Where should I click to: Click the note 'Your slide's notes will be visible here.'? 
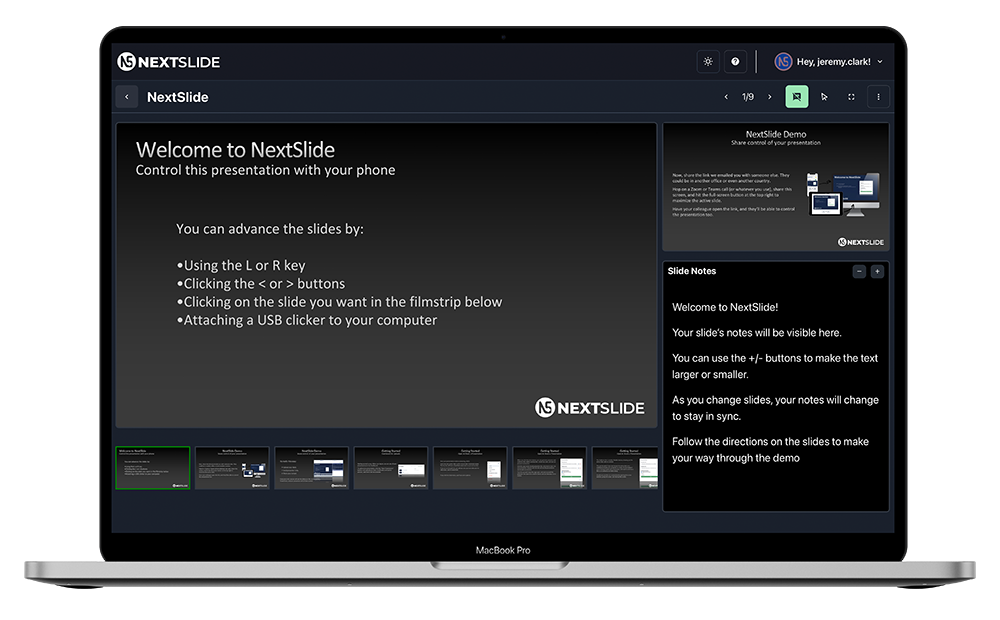click(757, 333)
